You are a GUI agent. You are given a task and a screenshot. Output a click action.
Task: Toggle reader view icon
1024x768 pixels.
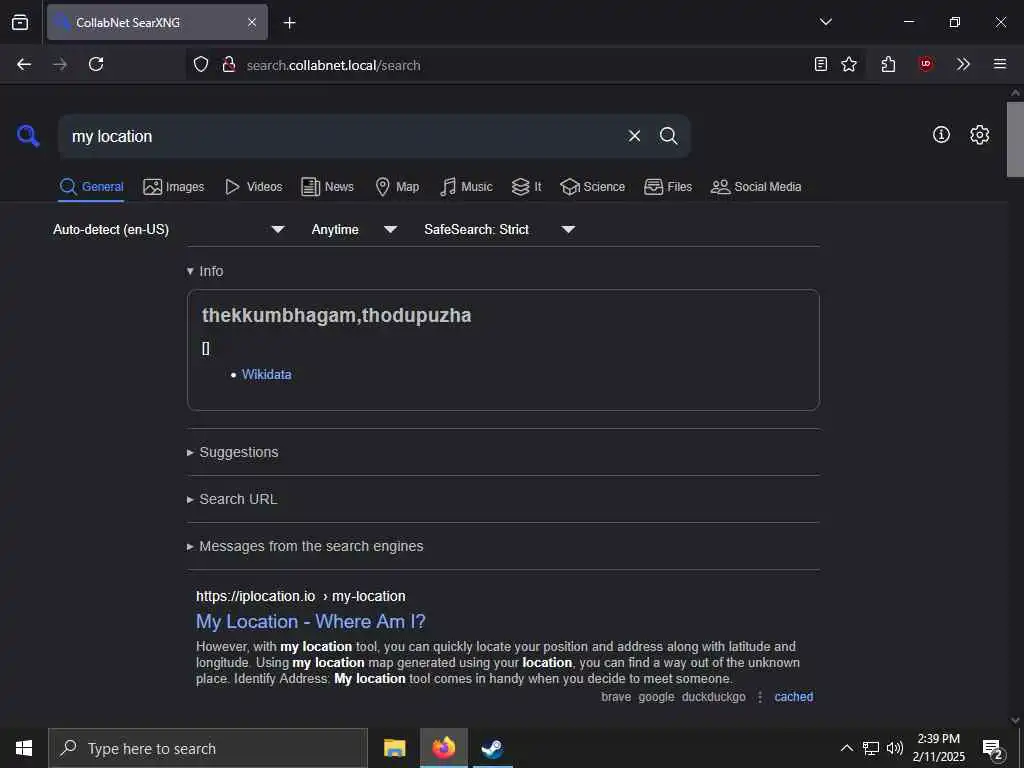click(x=821, y=64)
